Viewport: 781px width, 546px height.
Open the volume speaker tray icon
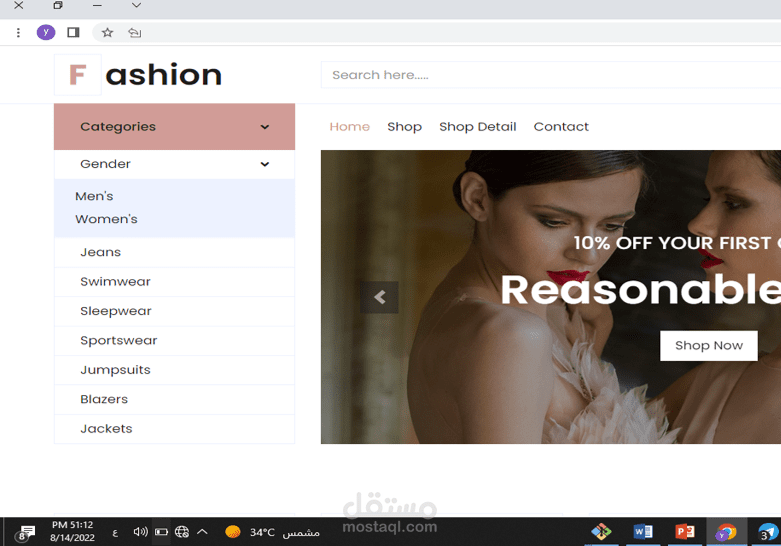click(x=140, y=532)
